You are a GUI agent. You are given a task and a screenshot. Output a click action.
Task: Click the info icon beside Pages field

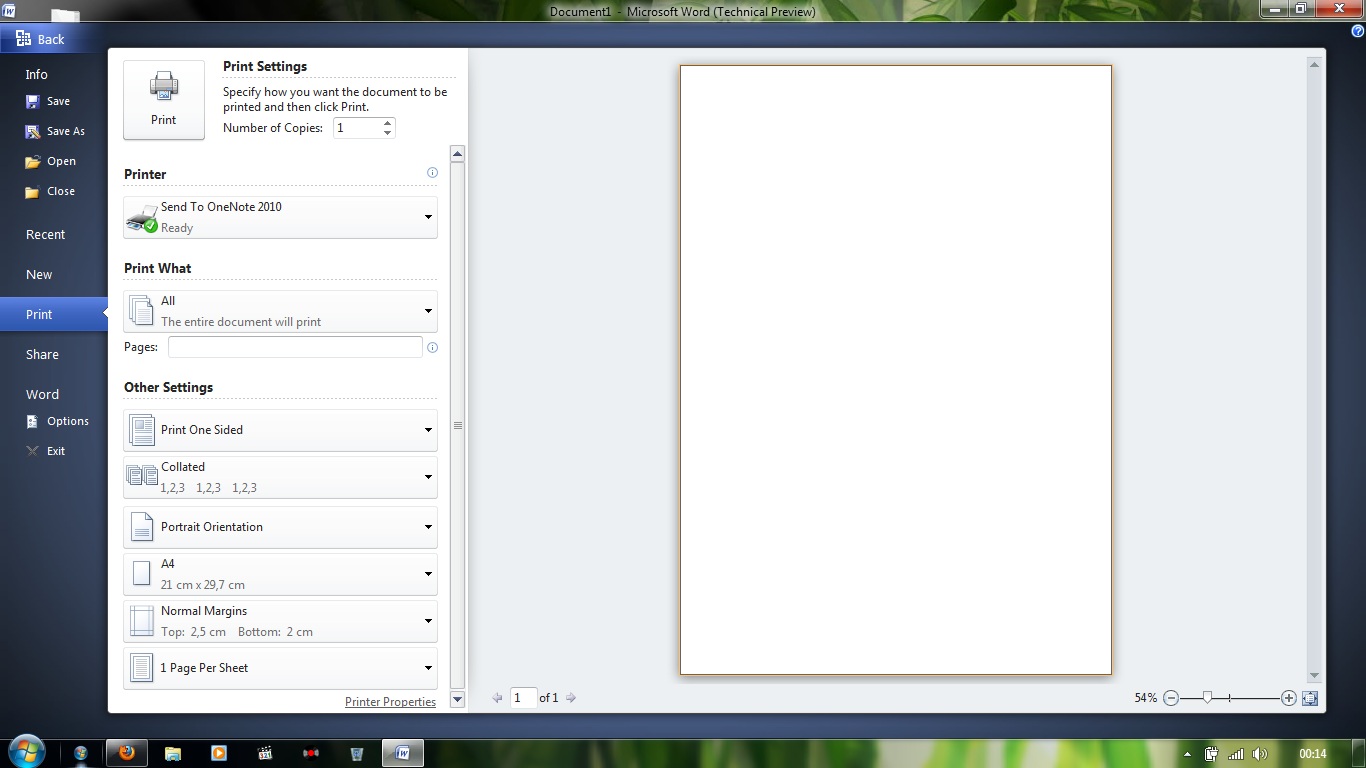point(432,348)
